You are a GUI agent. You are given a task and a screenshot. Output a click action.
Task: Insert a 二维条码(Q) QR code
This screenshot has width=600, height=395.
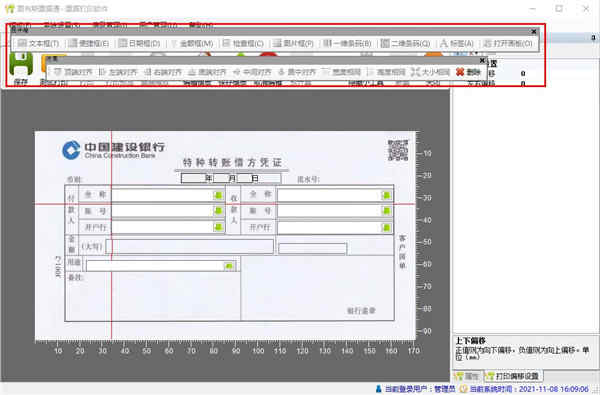(406, 44)
